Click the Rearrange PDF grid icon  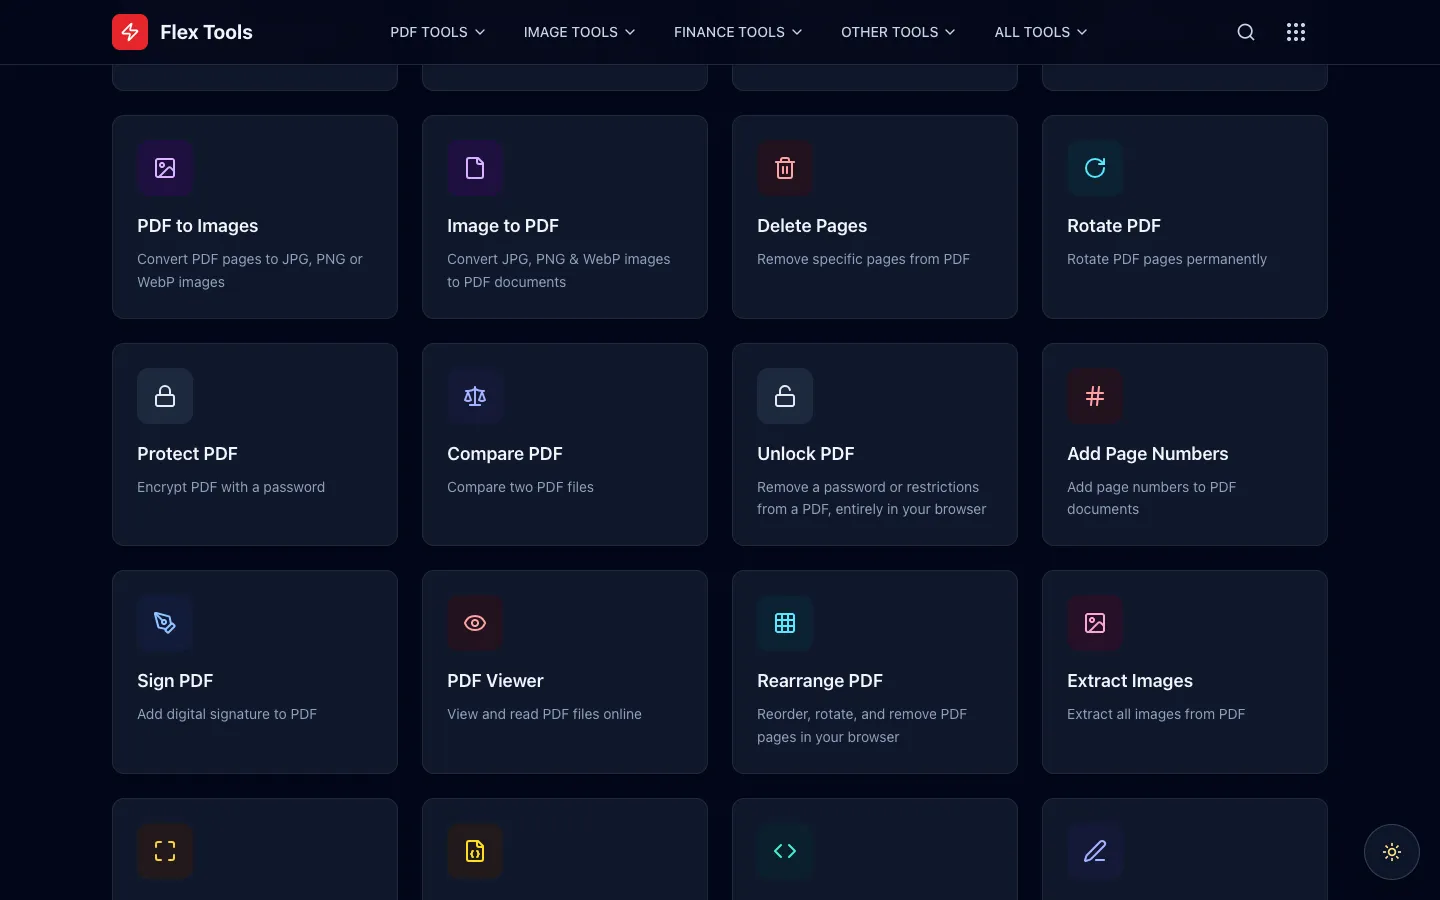click(x=785, y=623)
